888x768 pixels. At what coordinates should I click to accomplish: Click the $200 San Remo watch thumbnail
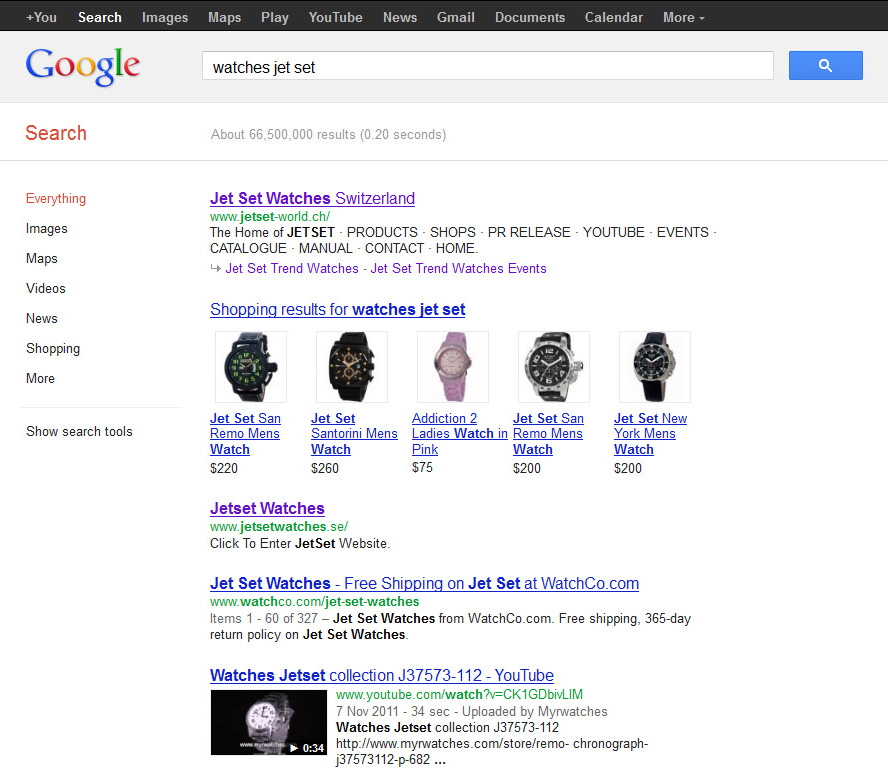554,367
